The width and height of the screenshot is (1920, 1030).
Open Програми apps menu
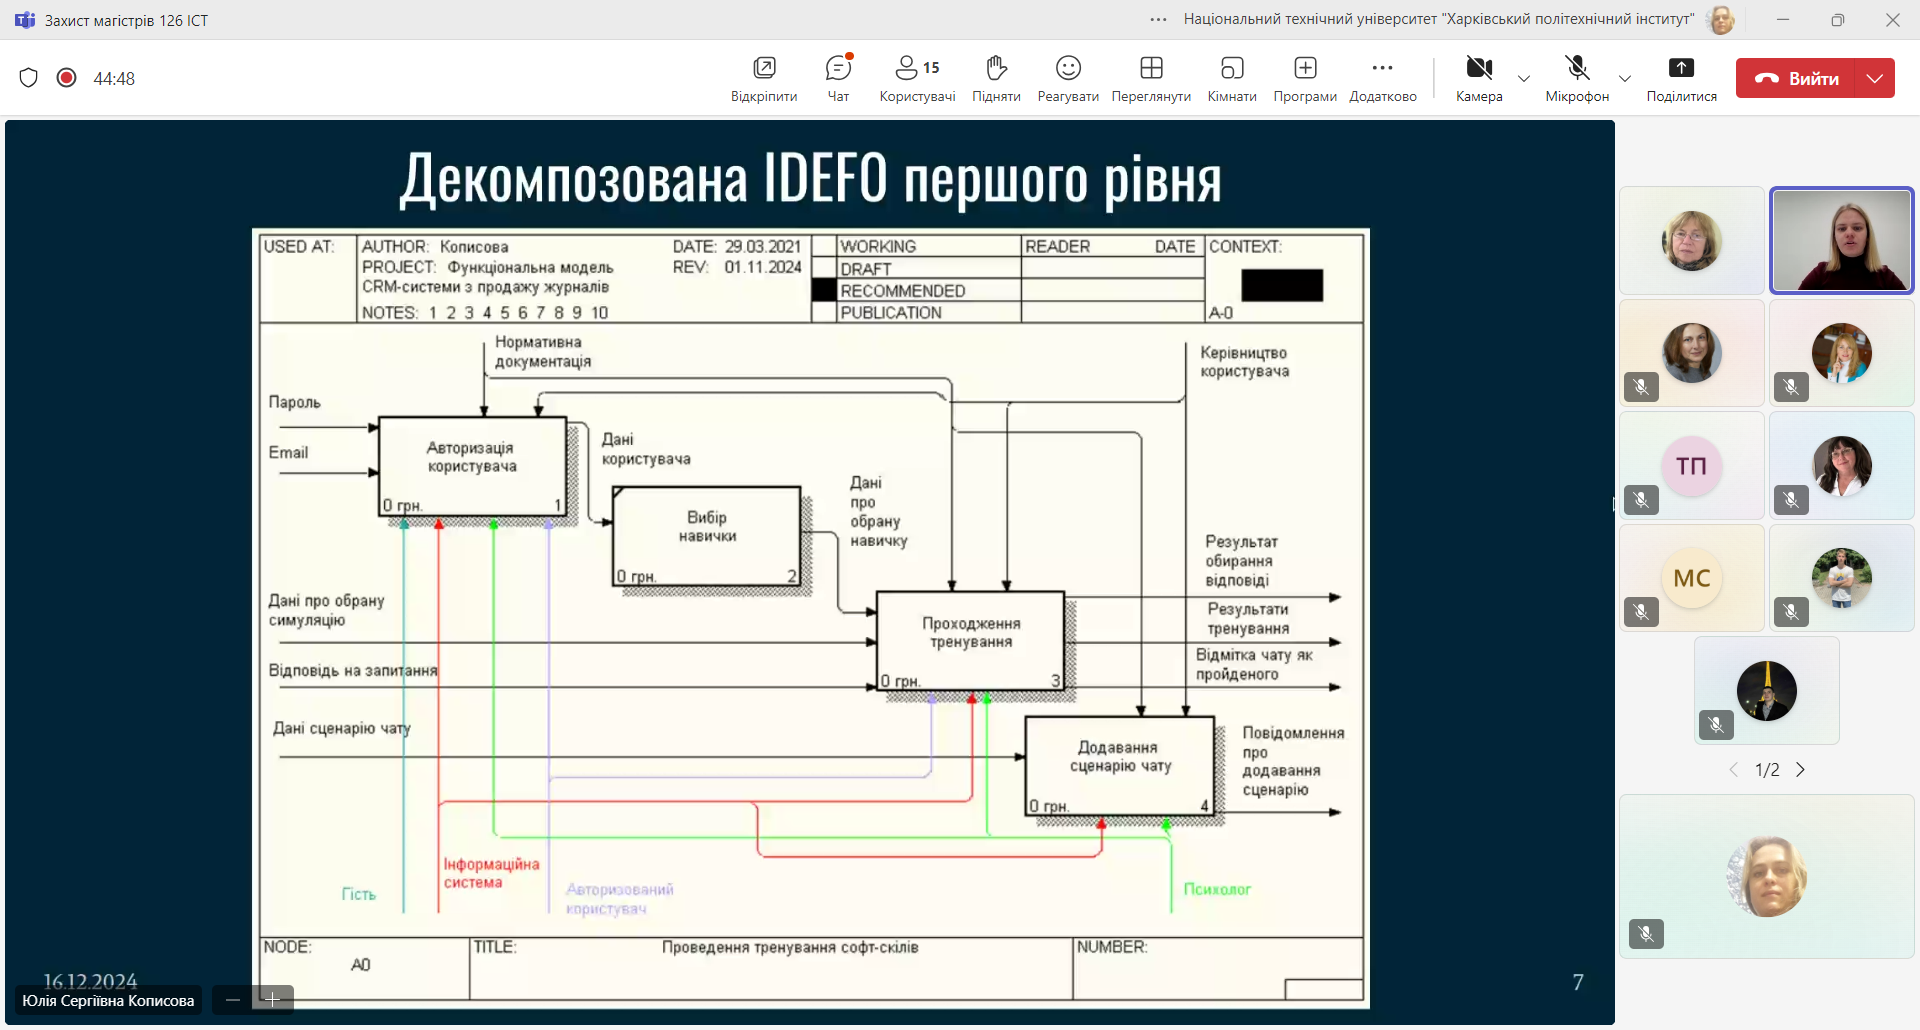pos(1305,78)
